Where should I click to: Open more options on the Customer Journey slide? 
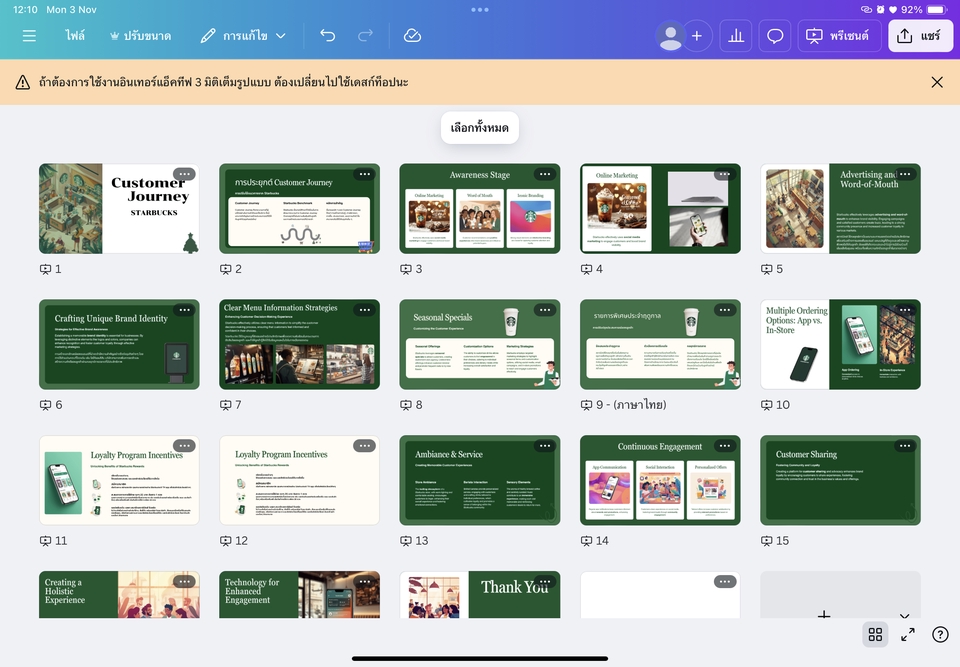[184, 174]
